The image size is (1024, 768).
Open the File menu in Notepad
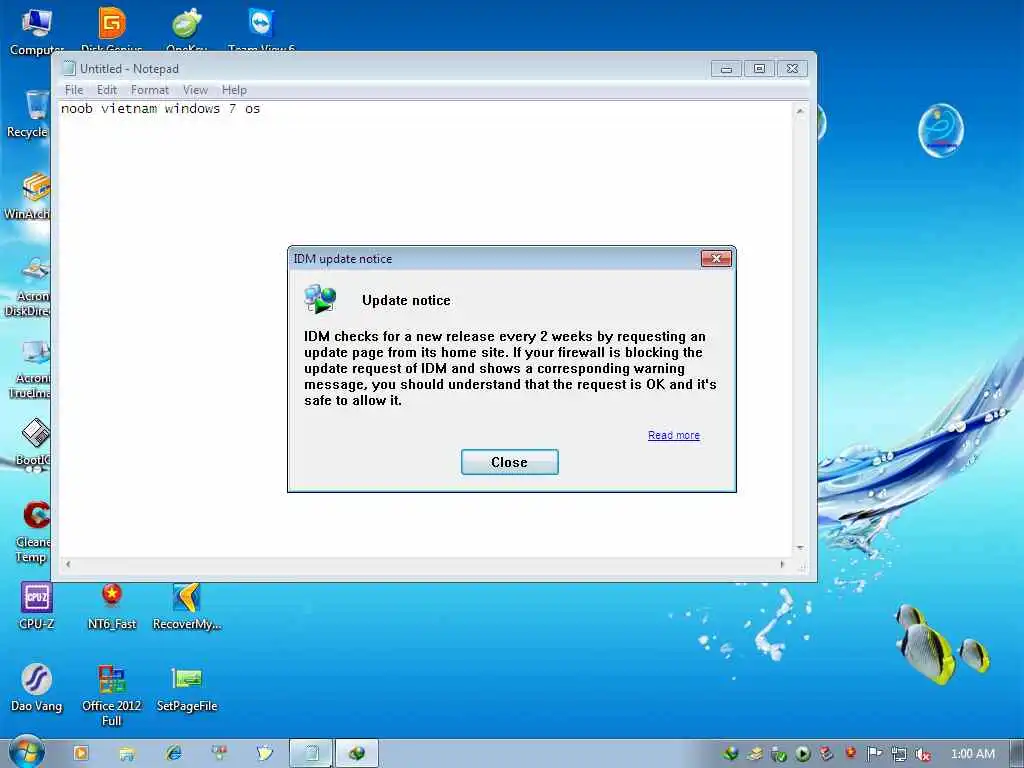(74, 89)
